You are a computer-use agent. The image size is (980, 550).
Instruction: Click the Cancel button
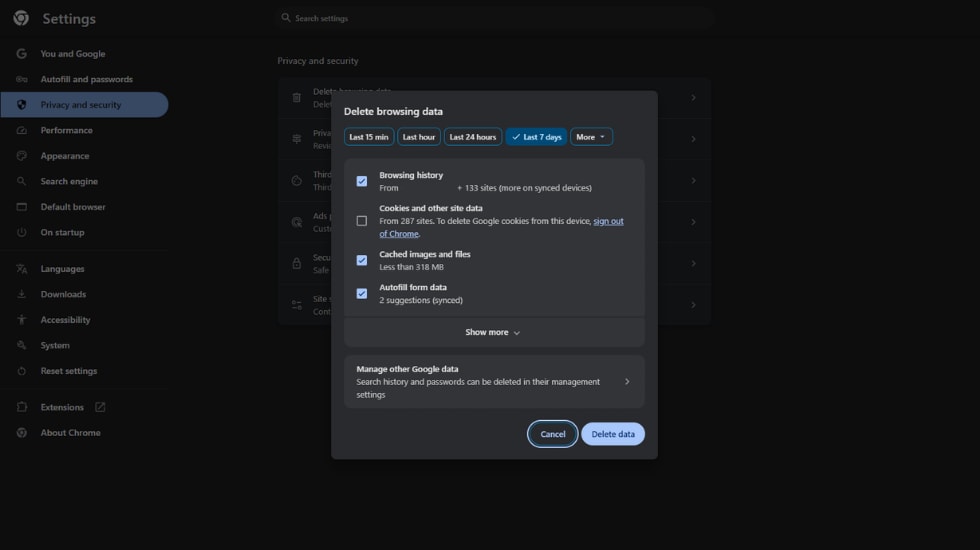pyautogui.click(x=552, y=434)
